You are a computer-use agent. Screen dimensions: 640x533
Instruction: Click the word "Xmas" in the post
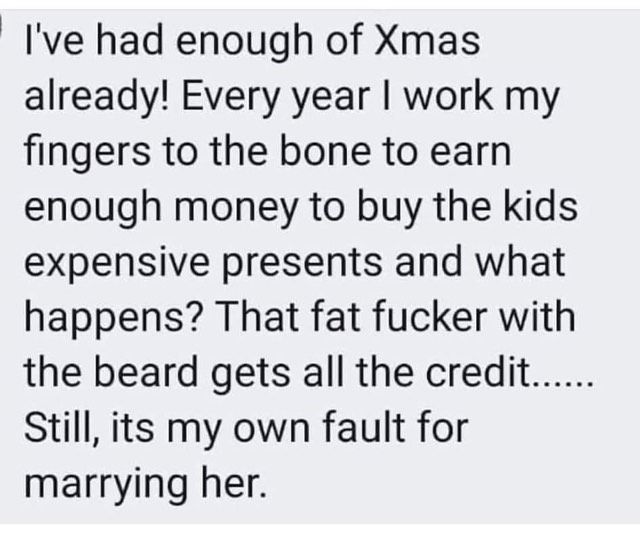click(427, 41)
